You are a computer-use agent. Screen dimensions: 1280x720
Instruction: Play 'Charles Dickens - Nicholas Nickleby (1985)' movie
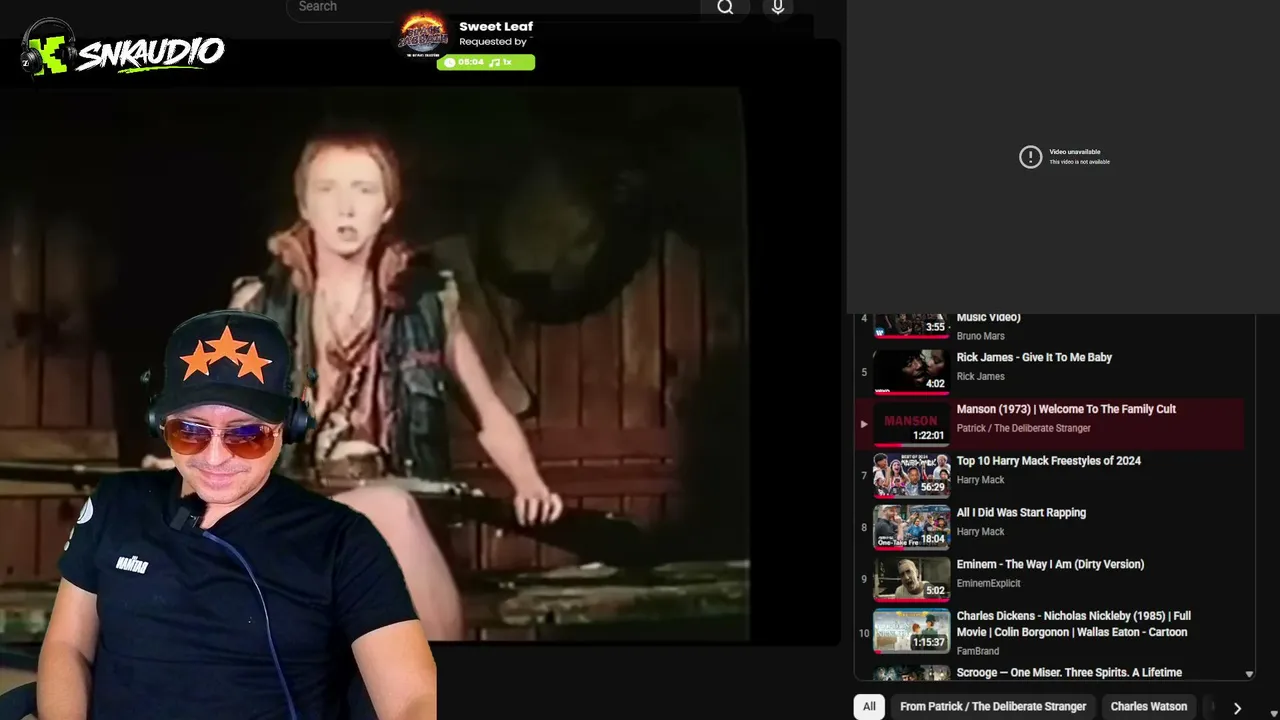(x=1073, y=624)
